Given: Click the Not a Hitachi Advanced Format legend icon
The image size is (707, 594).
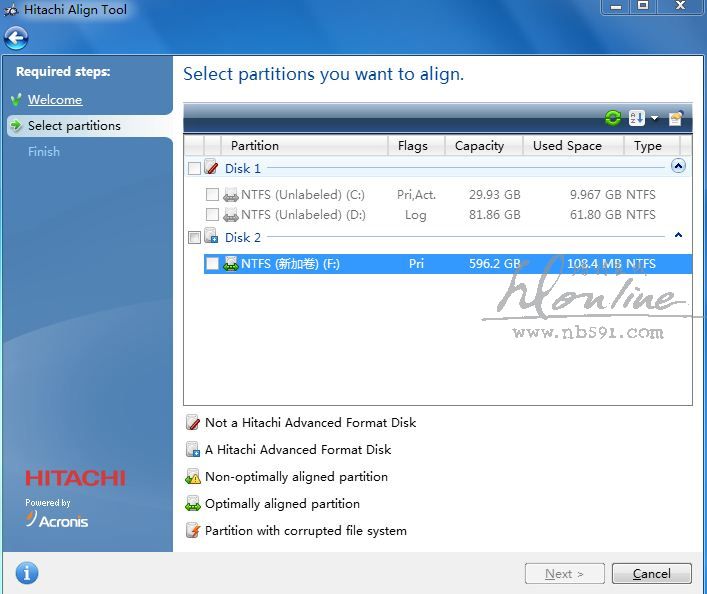Looking at the screenshot, I should [x=193, y=423].
